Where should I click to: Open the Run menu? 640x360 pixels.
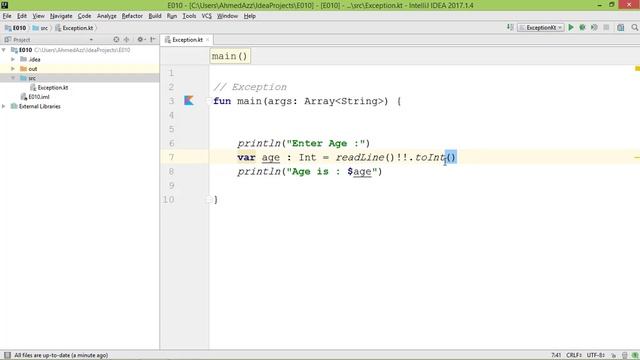[172, 16]
